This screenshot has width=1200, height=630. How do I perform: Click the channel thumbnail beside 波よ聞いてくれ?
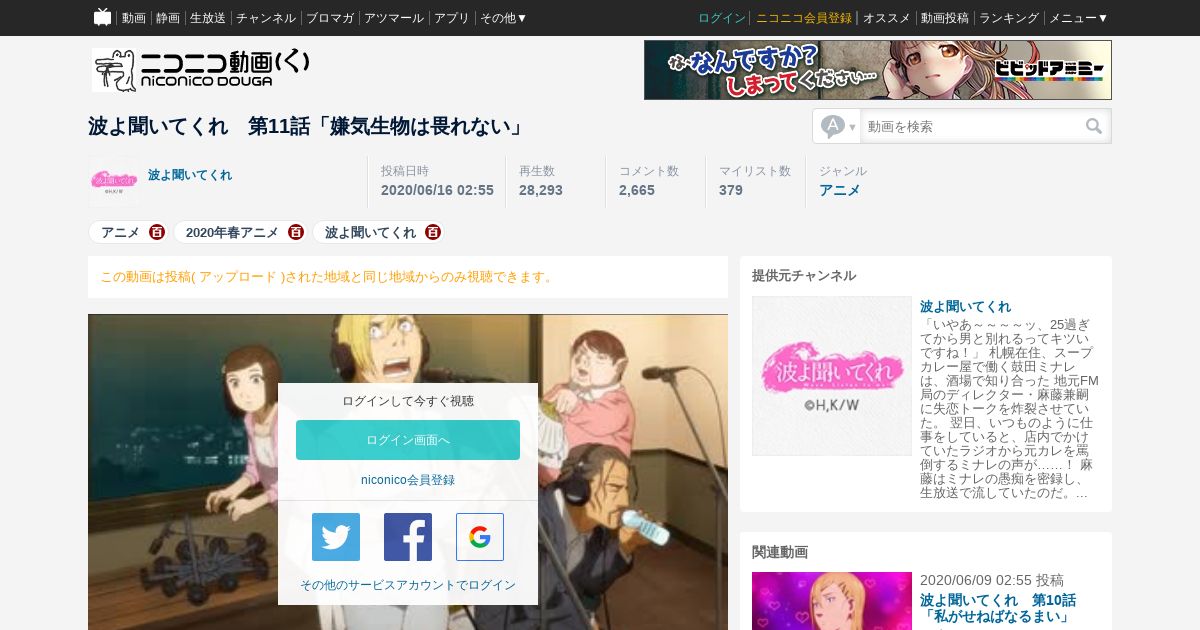114,181
